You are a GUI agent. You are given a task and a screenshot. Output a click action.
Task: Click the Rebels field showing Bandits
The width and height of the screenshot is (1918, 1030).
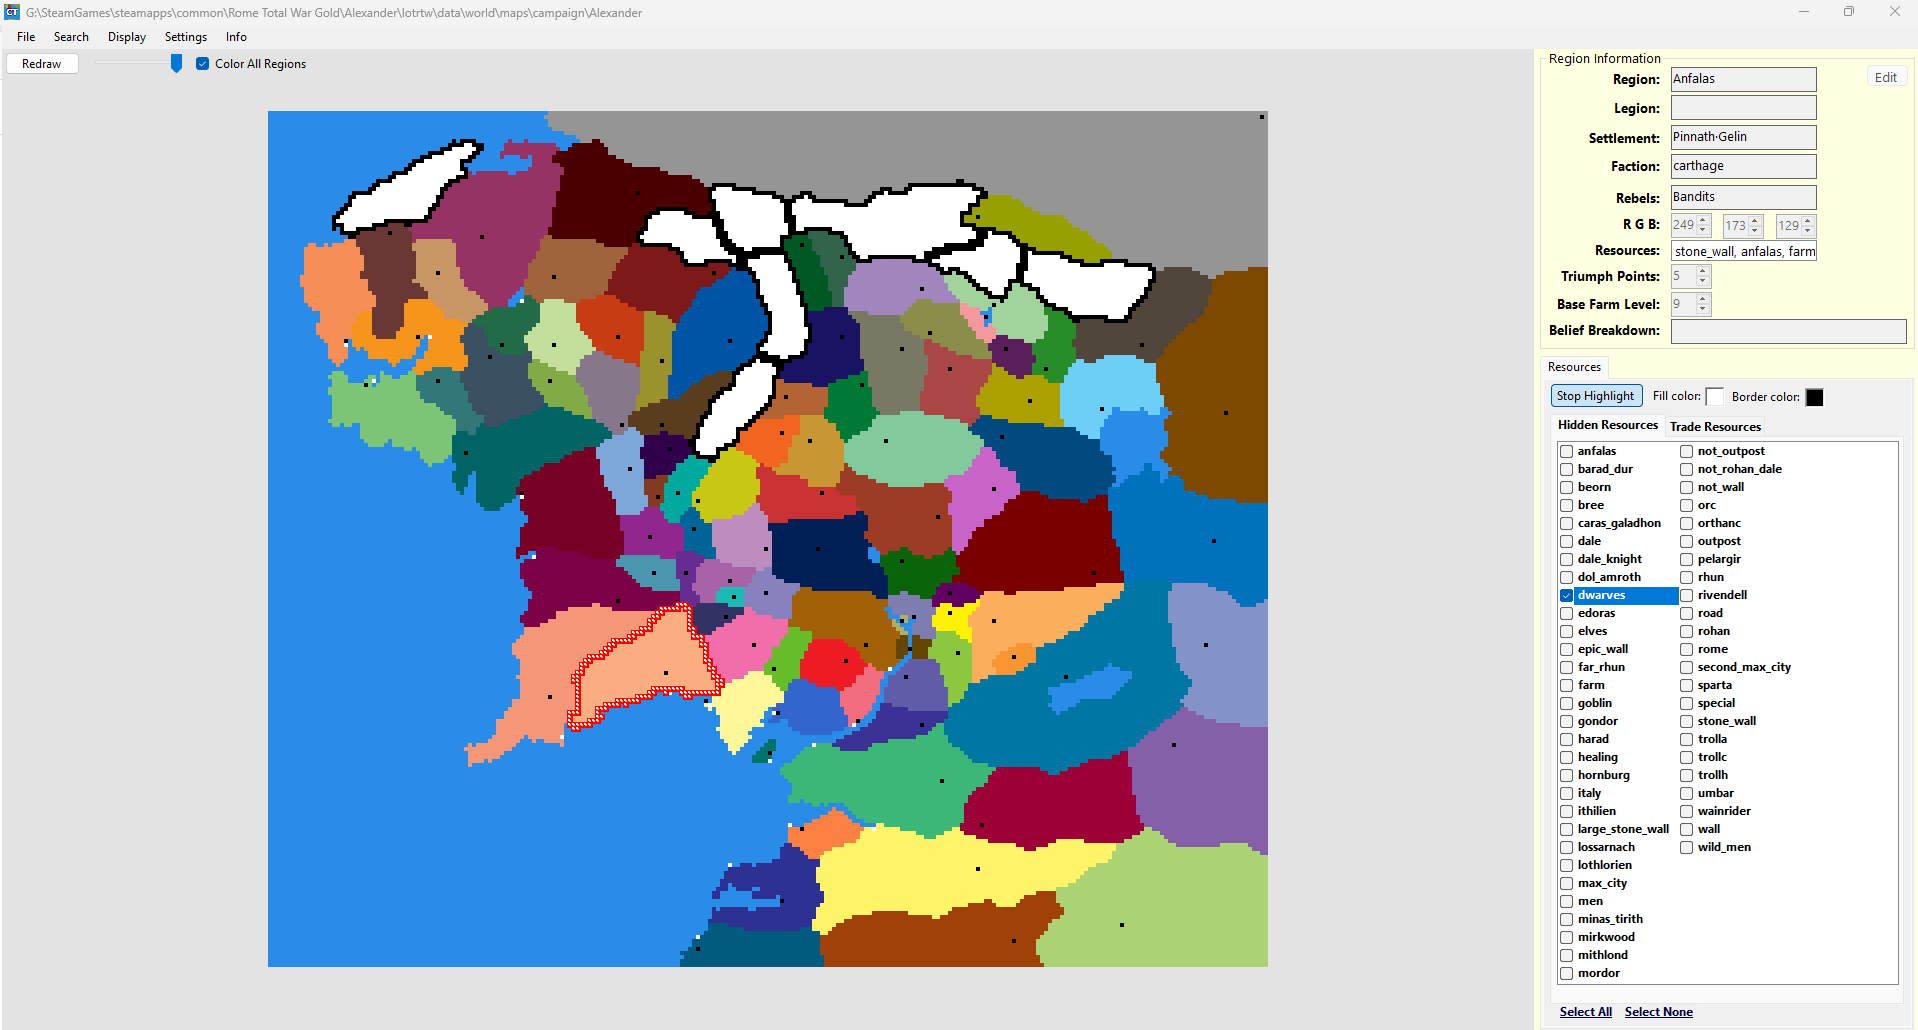pos(1743,197)
